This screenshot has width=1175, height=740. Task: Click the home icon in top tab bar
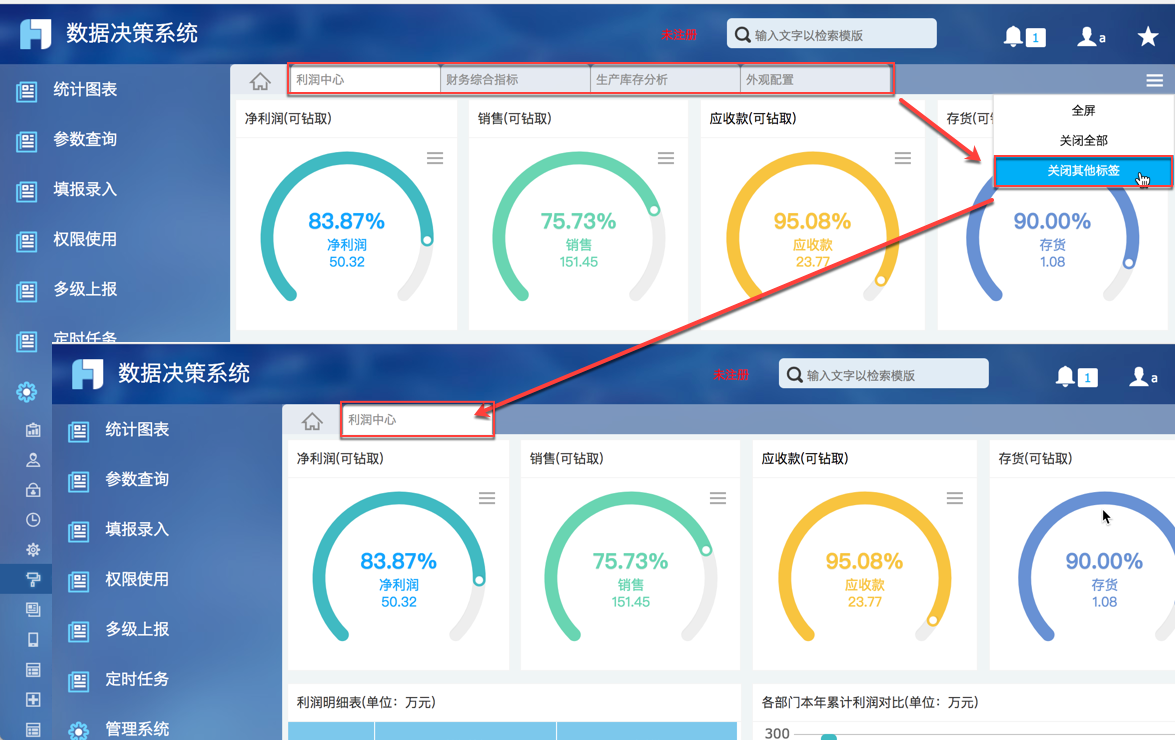260,81
